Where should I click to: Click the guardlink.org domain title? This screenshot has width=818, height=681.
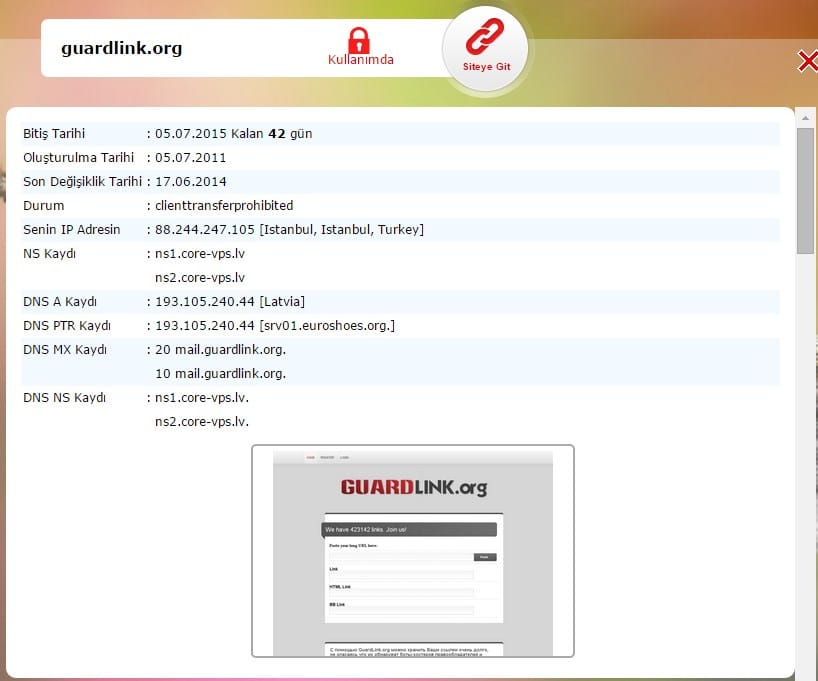(x=121, y=48)
